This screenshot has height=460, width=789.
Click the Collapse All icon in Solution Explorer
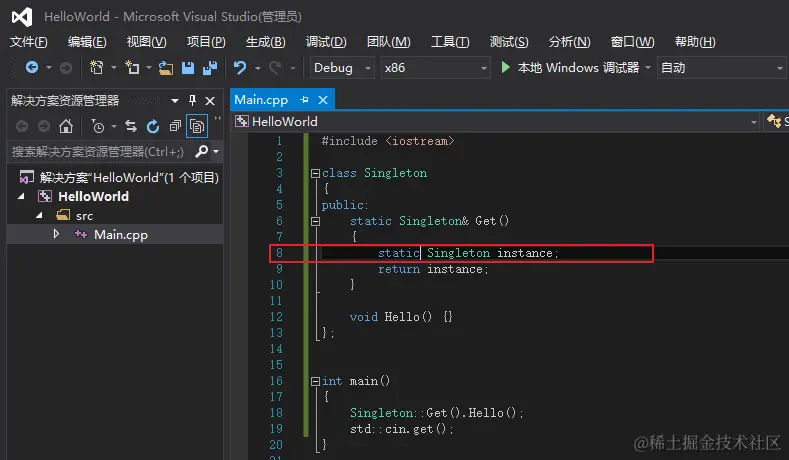pyautogui.click(x=175, y=126)
